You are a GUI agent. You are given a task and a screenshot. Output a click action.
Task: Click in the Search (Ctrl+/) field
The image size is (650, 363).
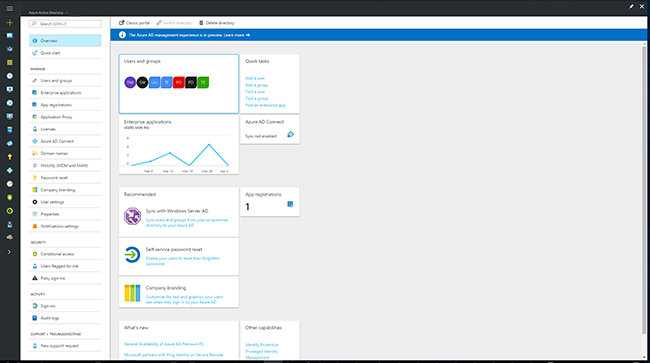click(x=65, y=24)
